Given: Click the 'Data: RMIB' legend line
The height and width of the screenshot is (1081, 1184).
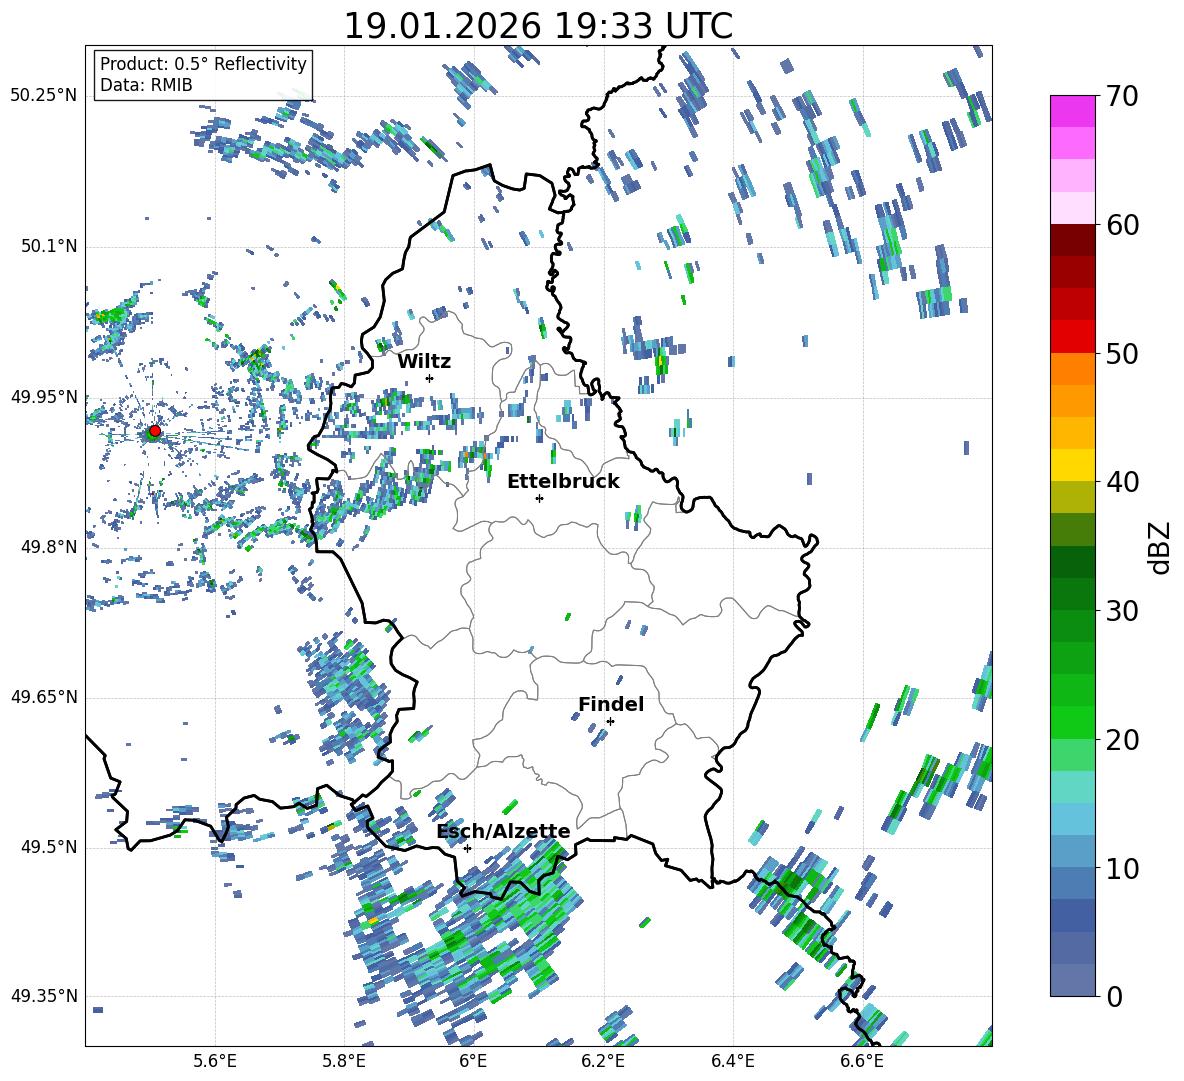Looking at the screenshot, I should pos(146,85).
